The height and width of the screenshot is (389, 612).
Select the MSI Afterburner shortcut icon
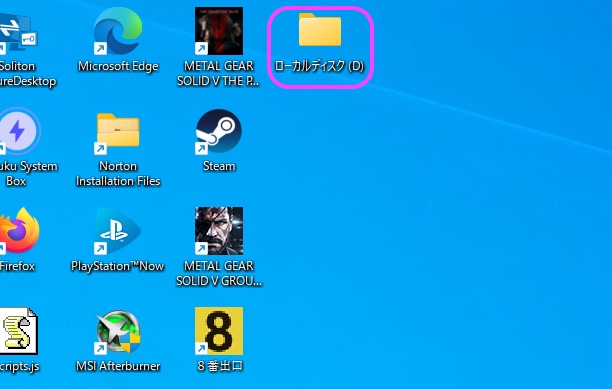pyautogui.click(x=117, y=331)
